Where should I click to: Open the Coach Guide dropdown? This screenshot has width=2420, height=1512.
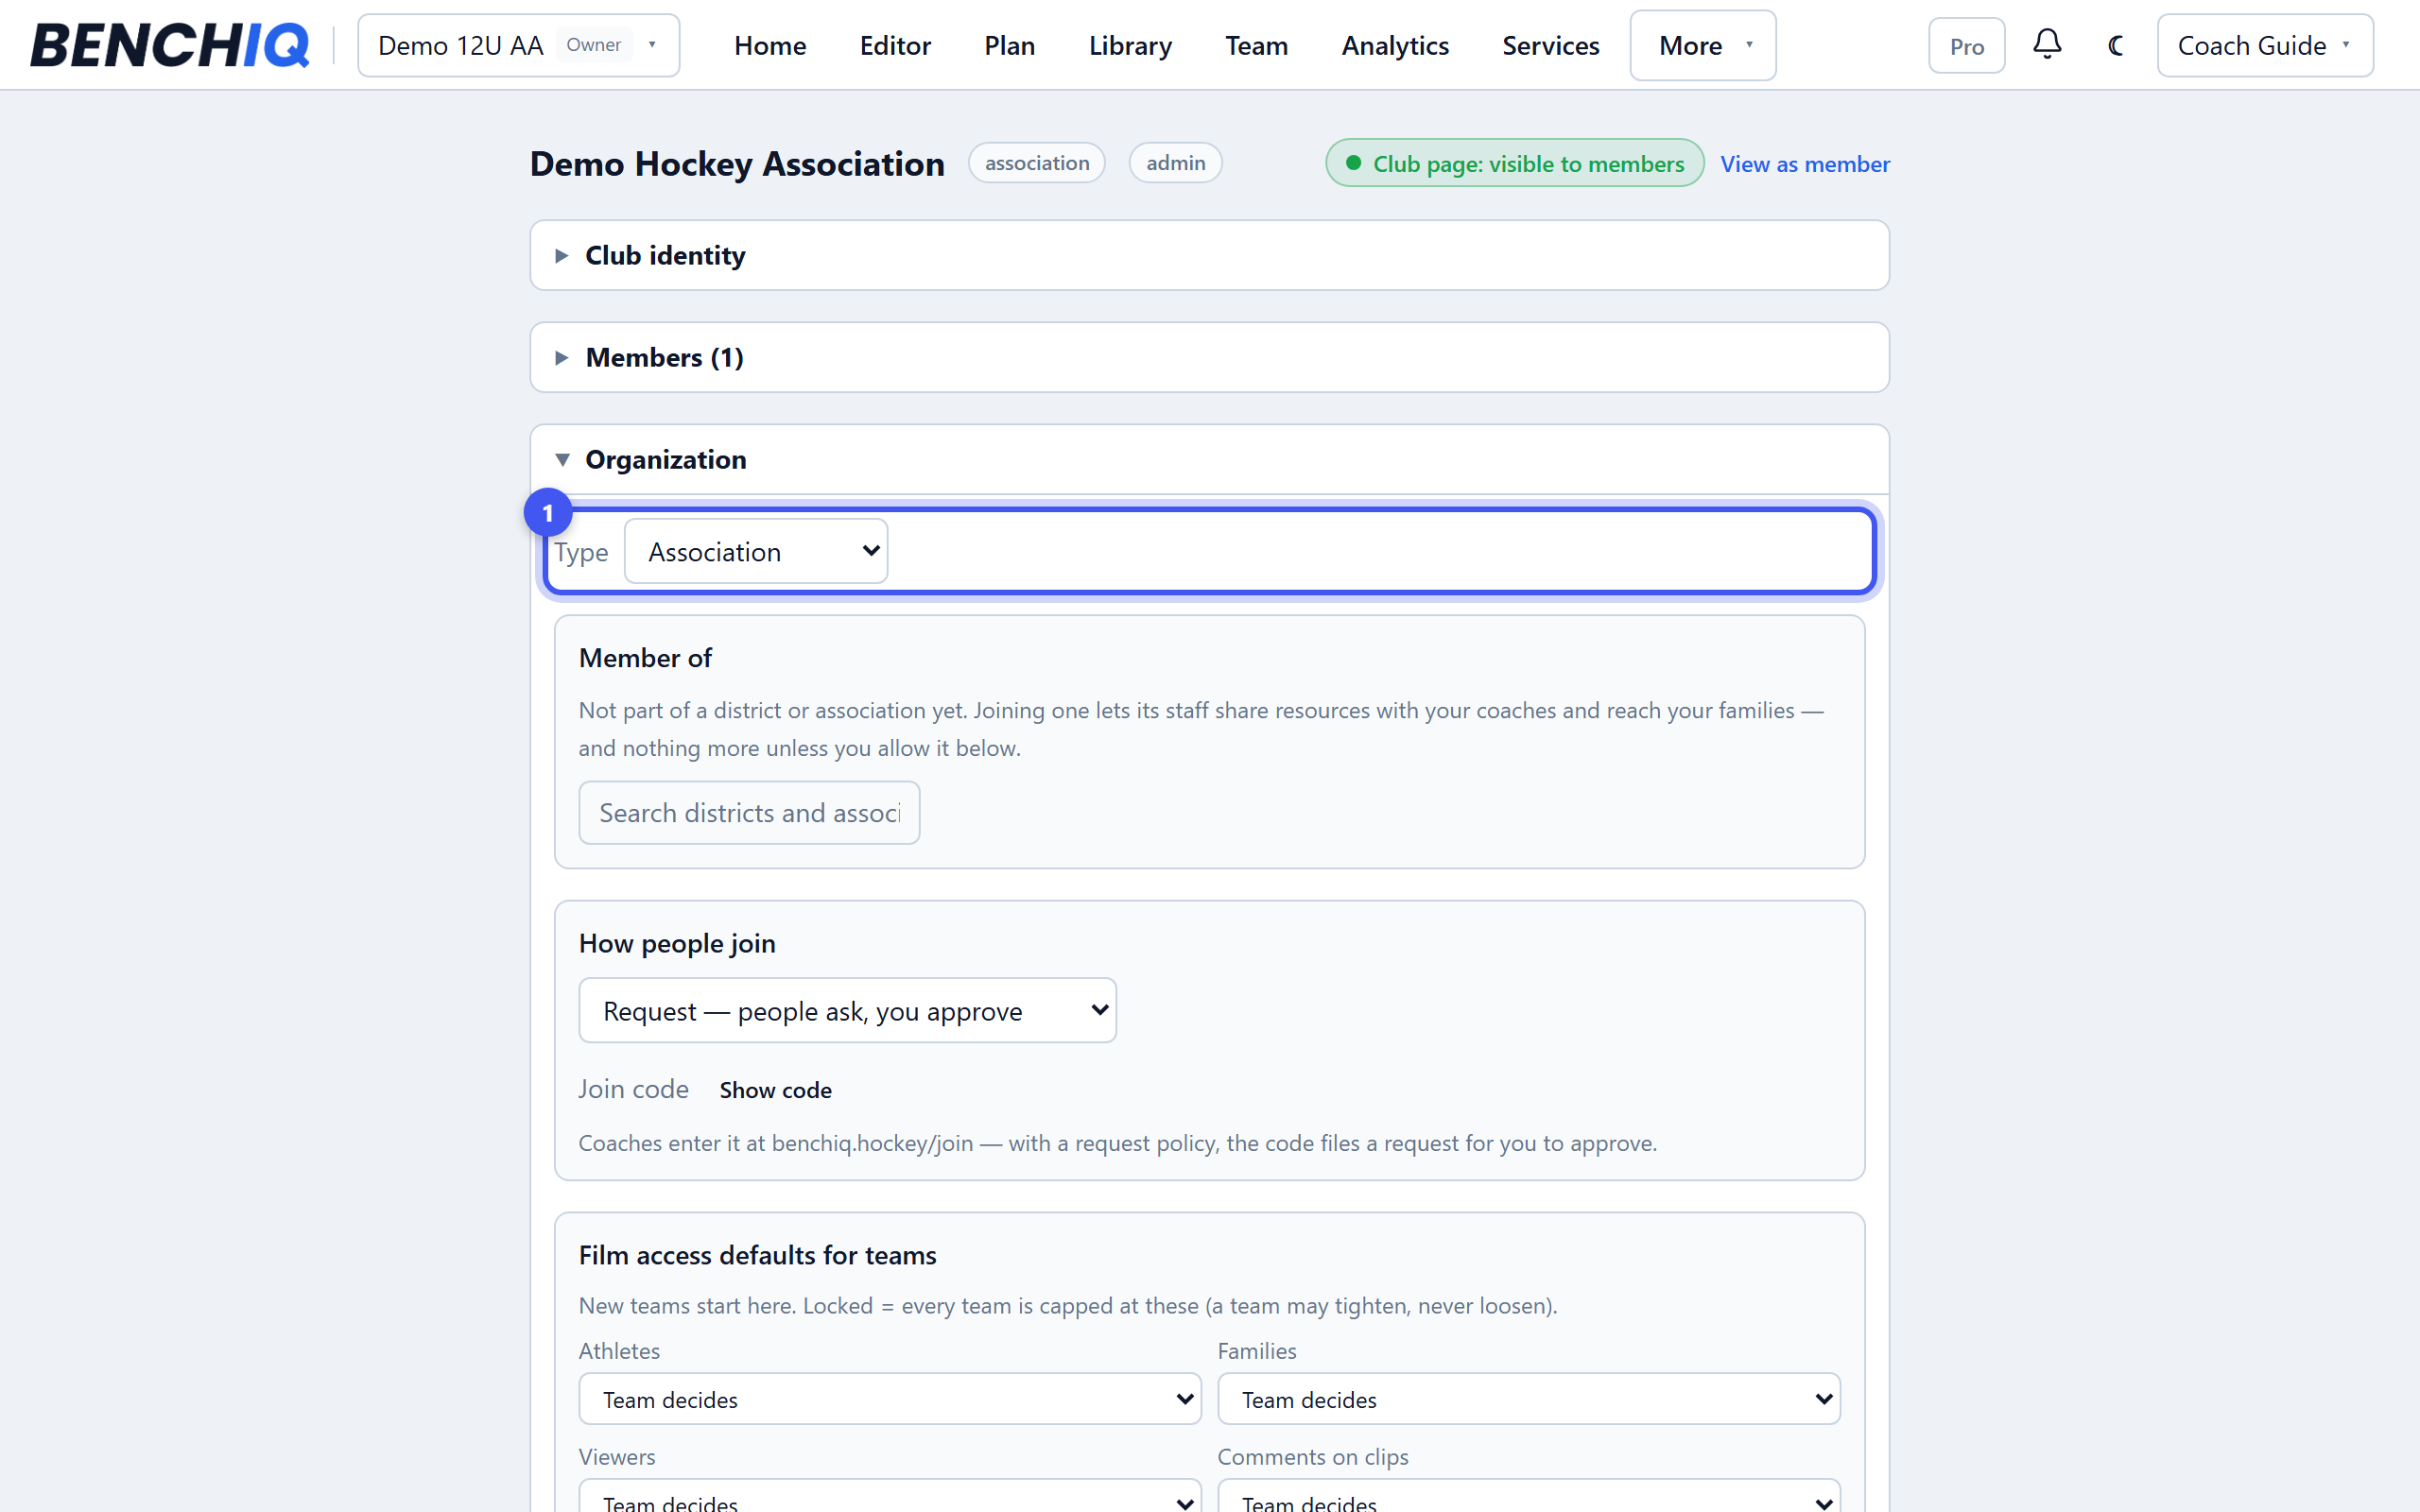[2264, 45]
